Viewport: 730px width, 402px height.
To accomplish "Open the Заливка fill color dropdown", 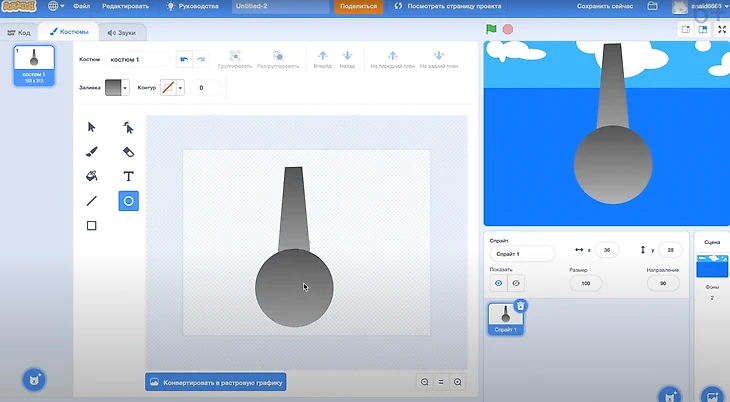I will tap(117, 88).
